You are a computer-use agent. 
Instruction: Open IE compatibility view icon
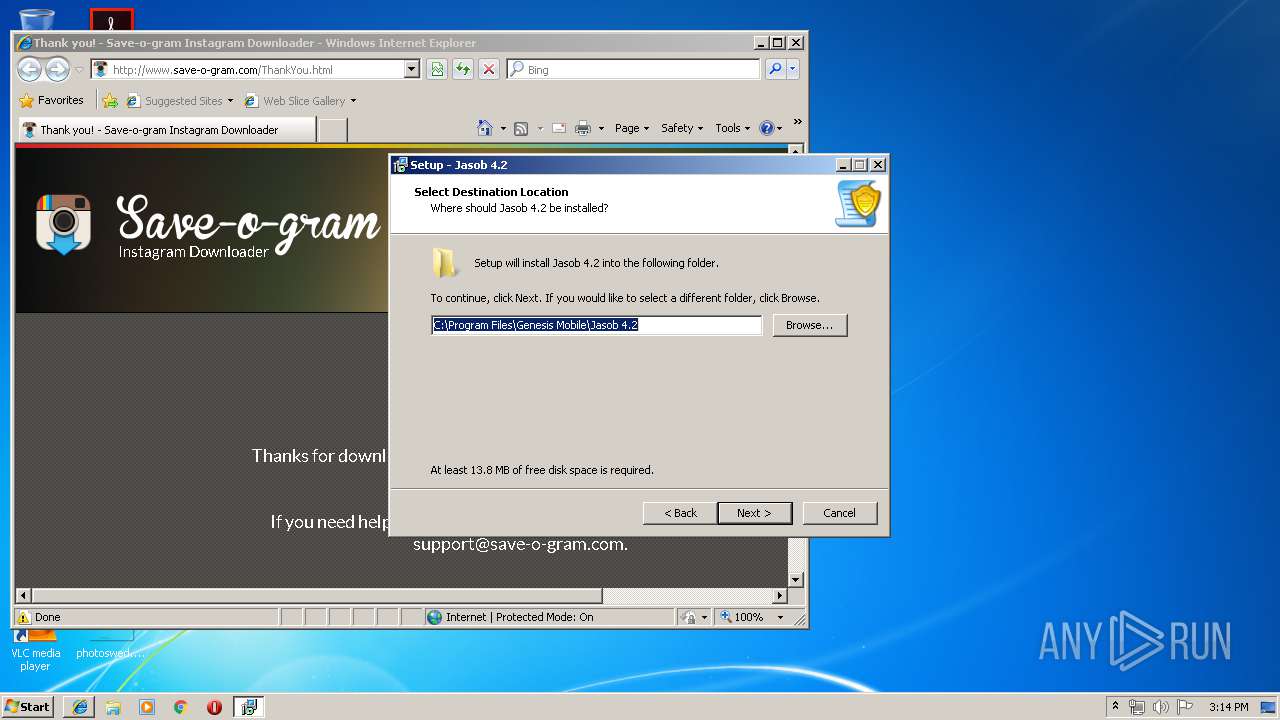tap(437, 69)
